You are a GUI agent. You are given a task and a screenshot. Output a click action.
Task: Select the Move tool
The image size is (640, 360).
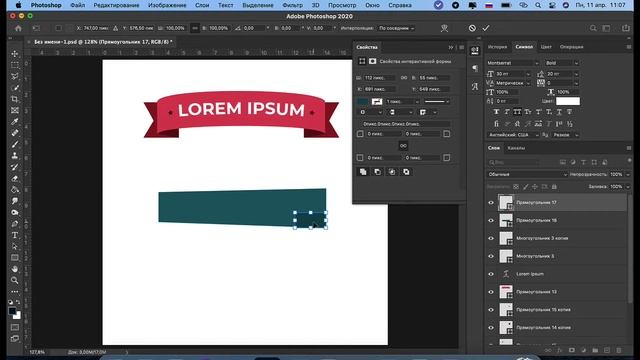coord(15,53)
